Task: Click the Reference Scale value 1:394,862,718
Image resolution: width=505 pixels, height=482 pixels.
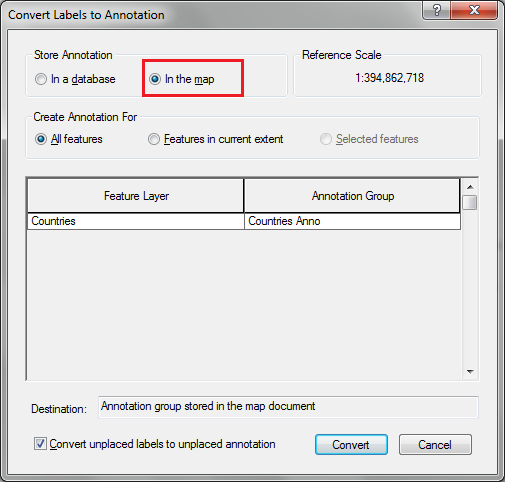Action: click(390, 78)
